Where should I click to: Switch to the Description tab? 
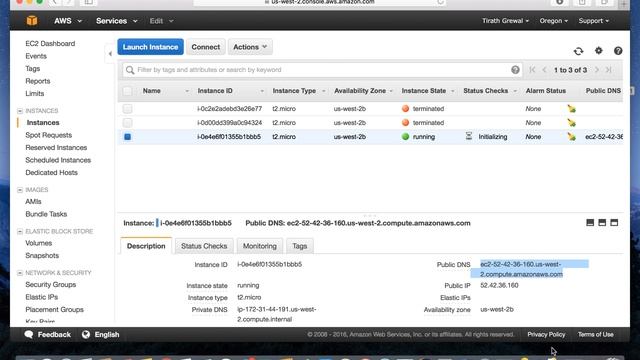tap(146, 246)
